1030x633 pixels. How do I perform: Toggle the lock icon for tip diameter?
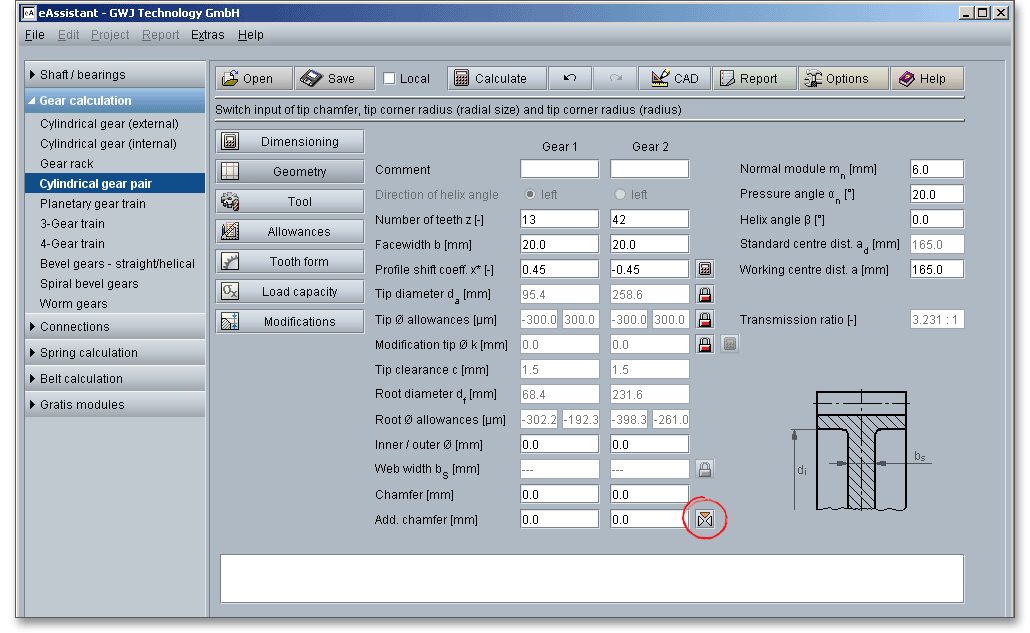point(705,294)
